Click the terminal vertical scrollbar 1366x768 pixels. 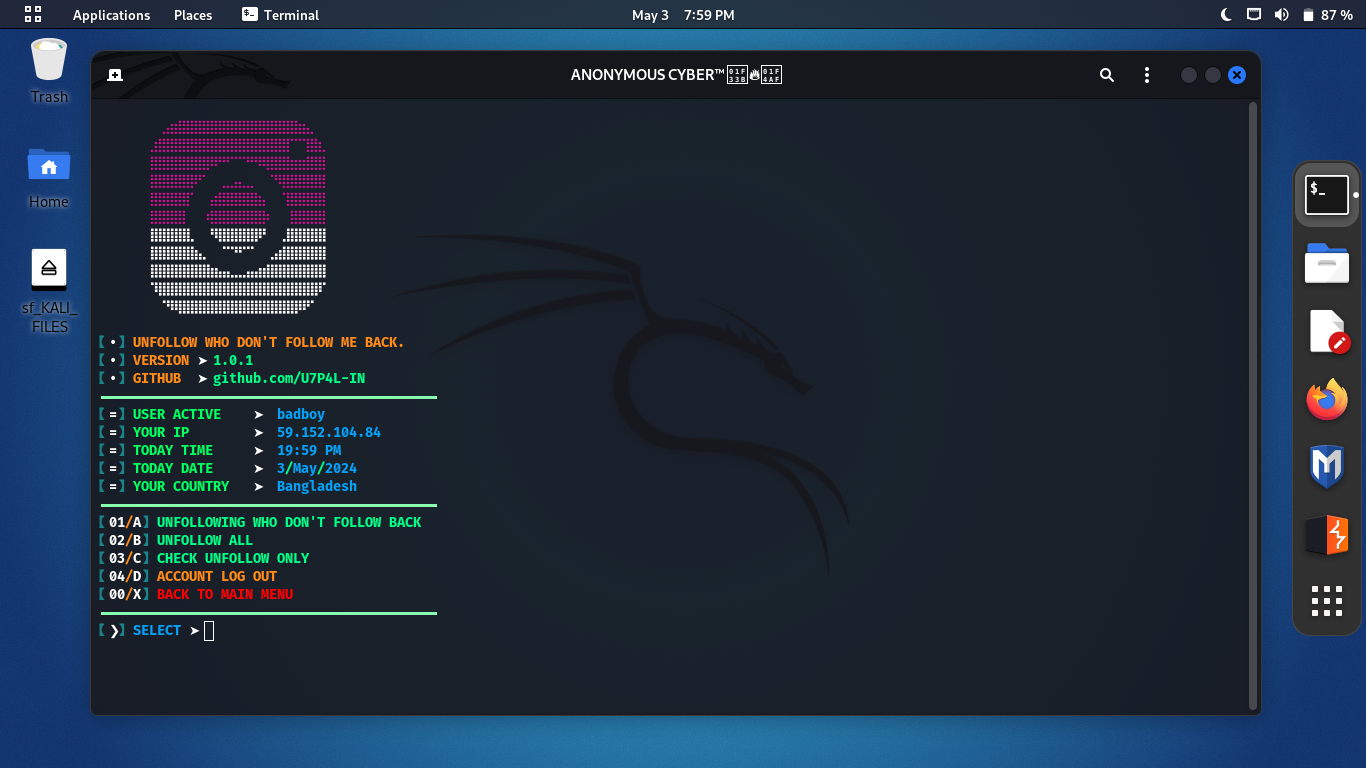pos(1253,405)
